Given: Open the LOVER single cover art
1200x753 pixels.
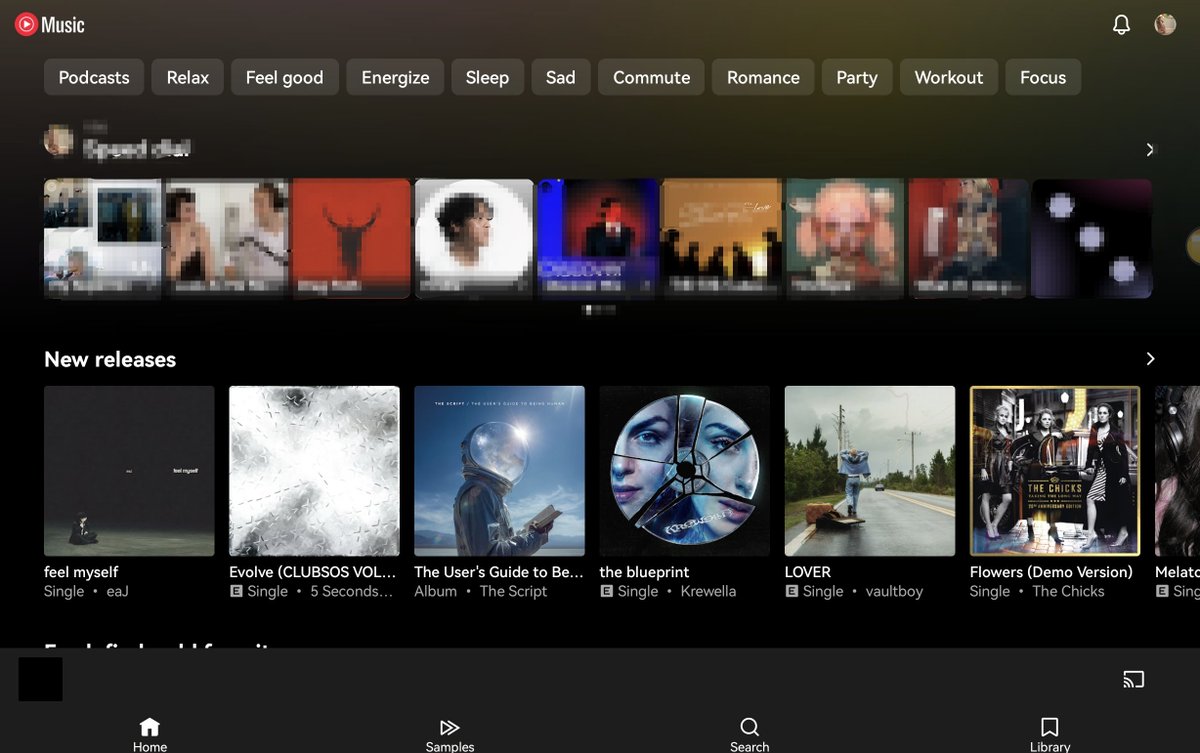Looking at the screenshot, I should pyautogui.click(x=870, y=471).
